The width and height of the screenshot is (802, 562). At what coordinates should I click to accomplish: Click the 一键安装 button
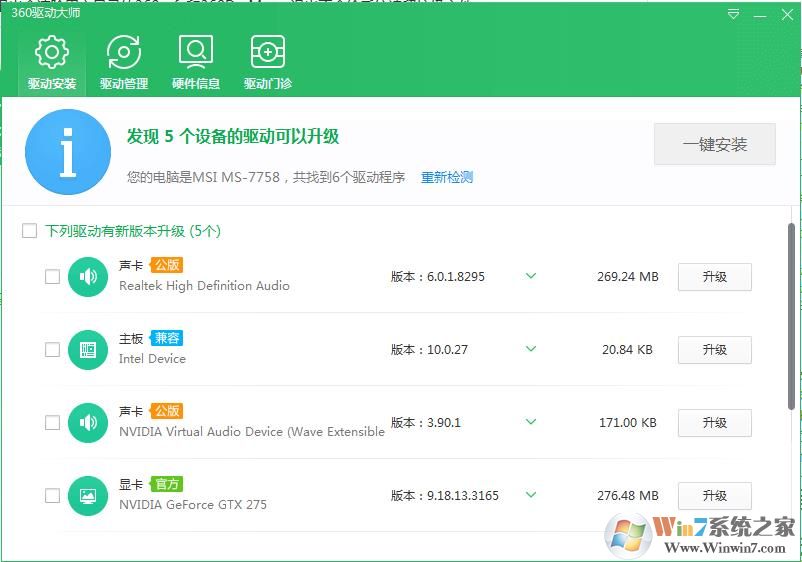pyautogui.click(x=714, y=144)
